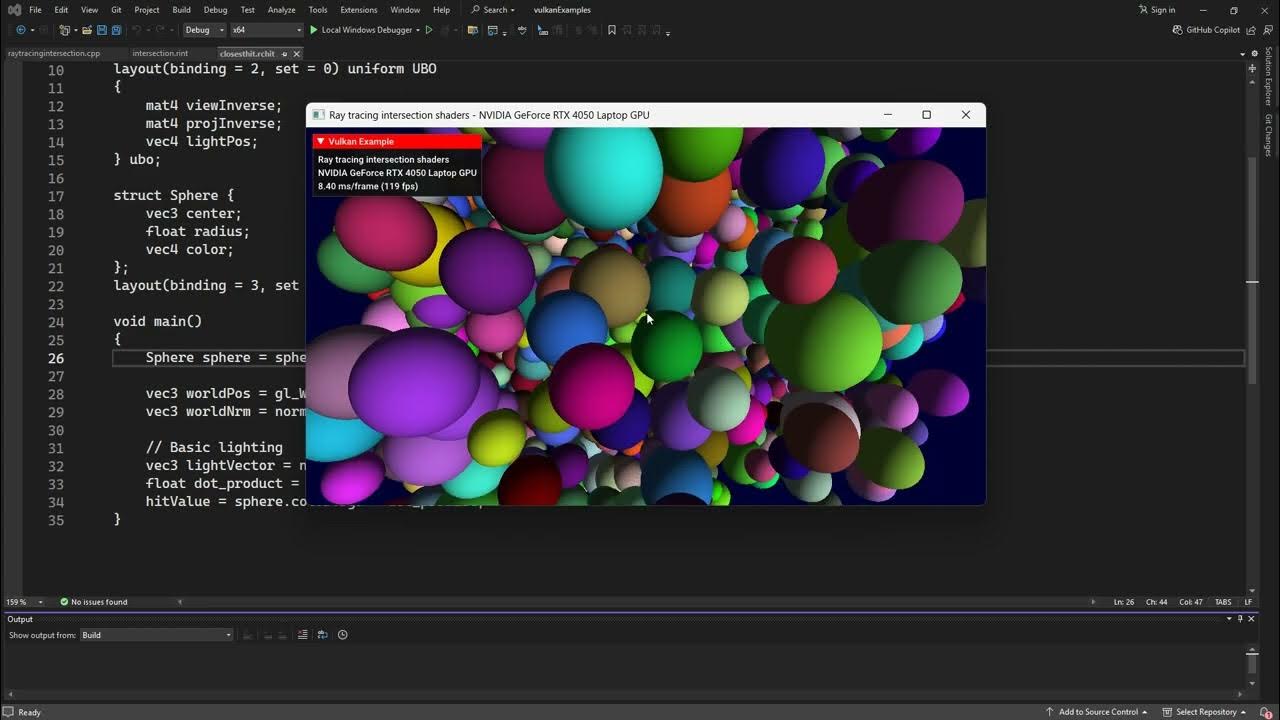Viewport: 1280px width, 720px height.
Task: Click the editor vertical scrollbar thumb
Action: (1252, 270)
